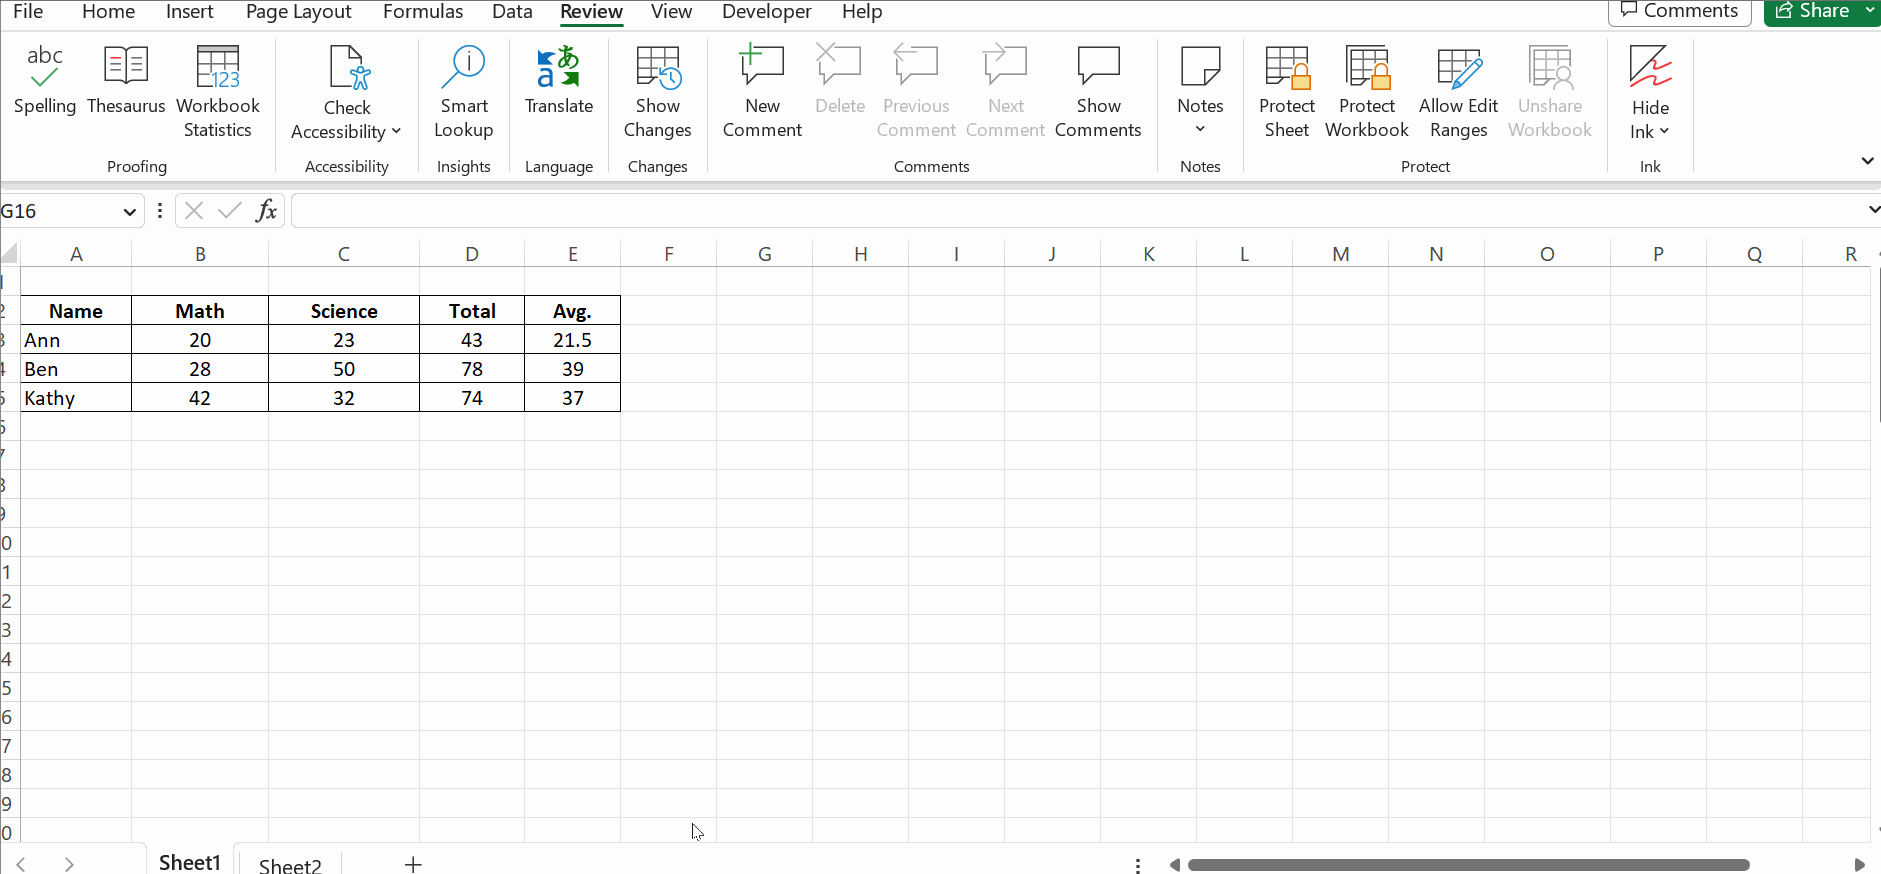Select the cell with value 21.5
The image size is (1881, 874).
pos(572,340)
